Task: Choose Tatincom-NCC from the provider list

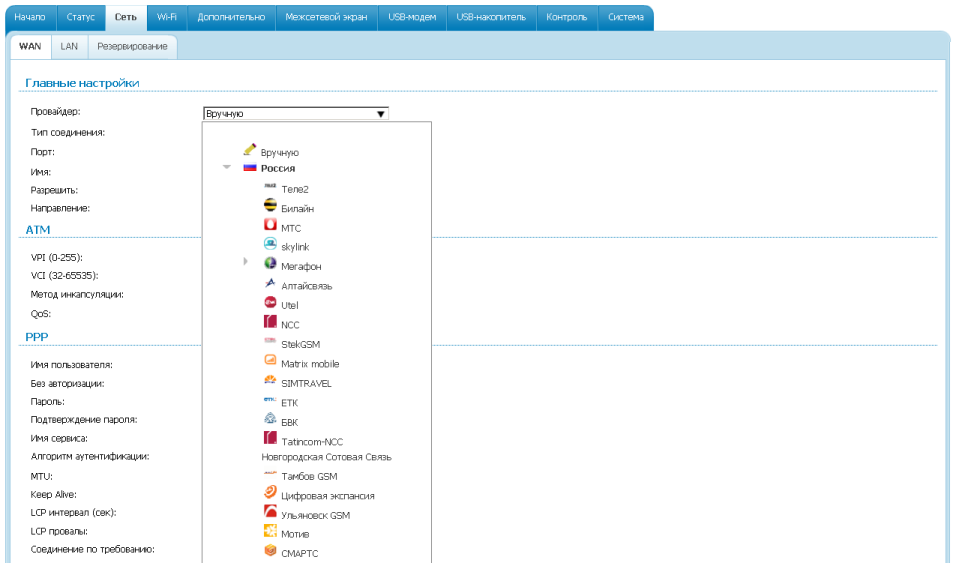Action: coord(312,442)
